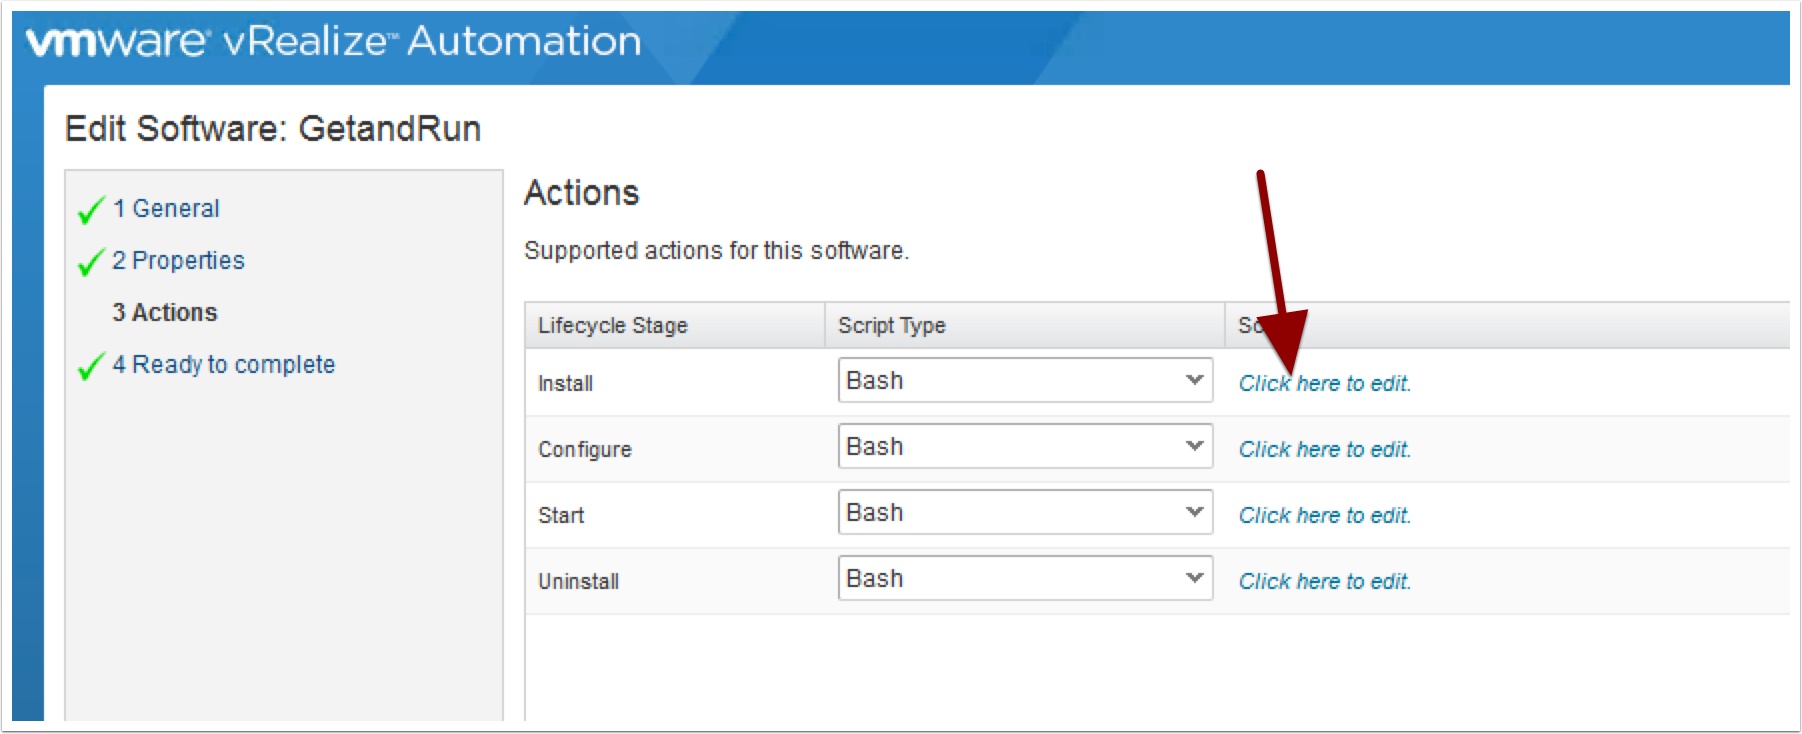Go to step 1 General

166,209
